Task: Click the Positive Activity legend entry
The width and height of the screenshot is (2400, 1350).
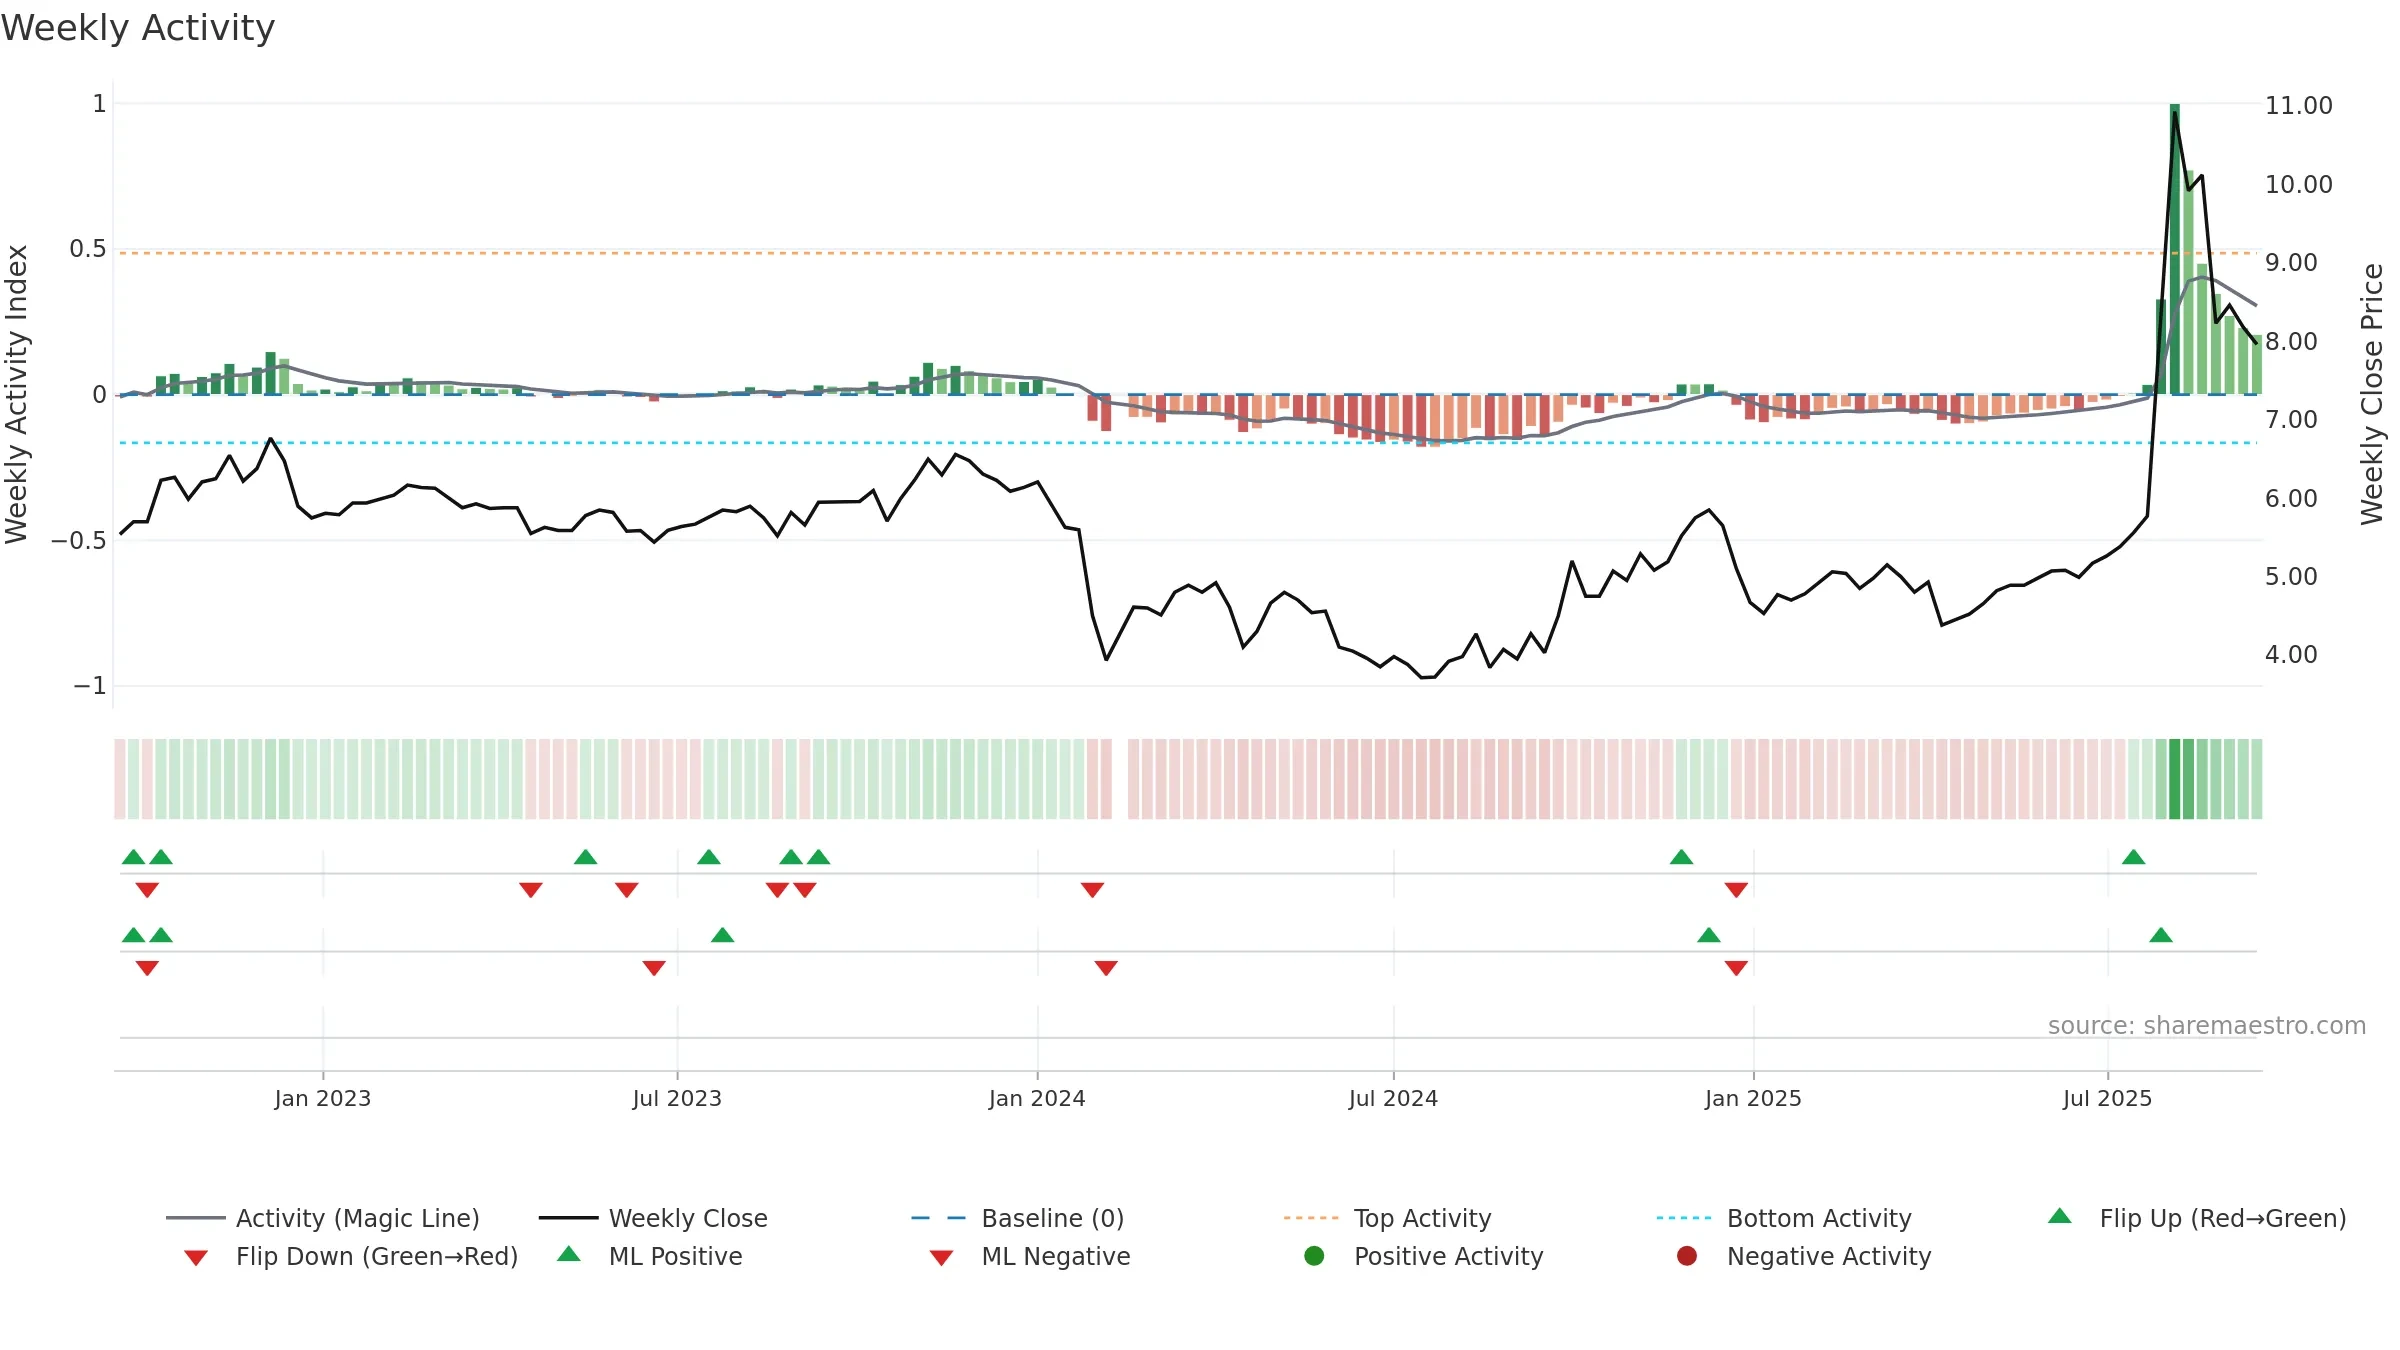Action: coord(1424,1256)
